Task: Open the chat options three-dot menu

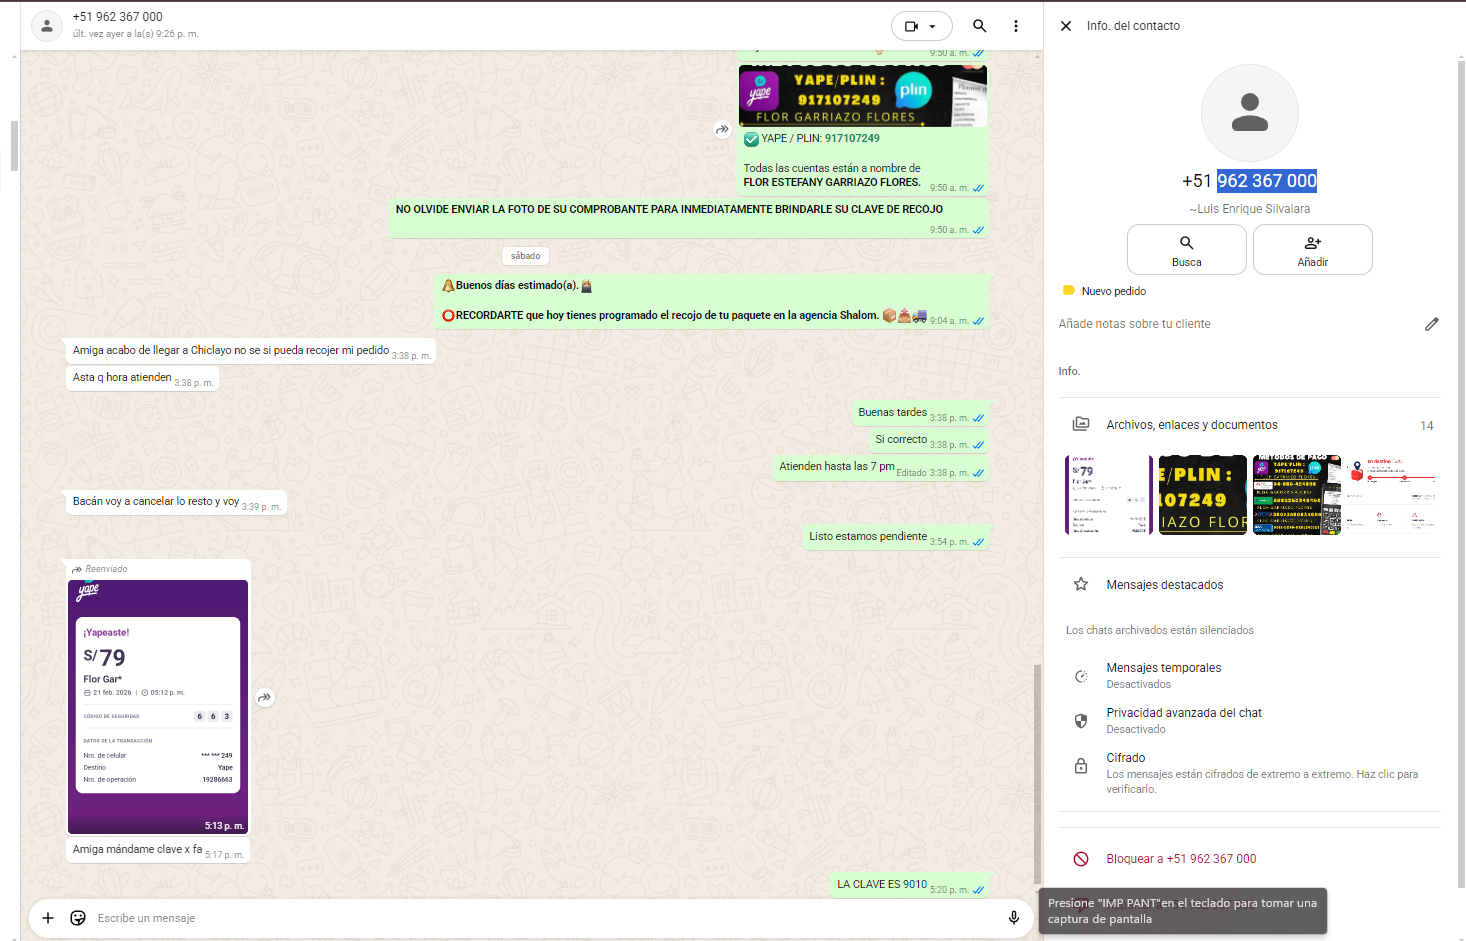Action: 1016,27
